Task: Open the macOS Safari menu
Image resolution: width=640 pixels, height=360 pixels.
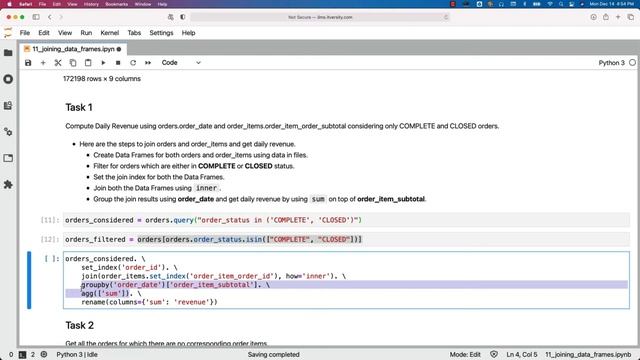Action: [26, 4]
